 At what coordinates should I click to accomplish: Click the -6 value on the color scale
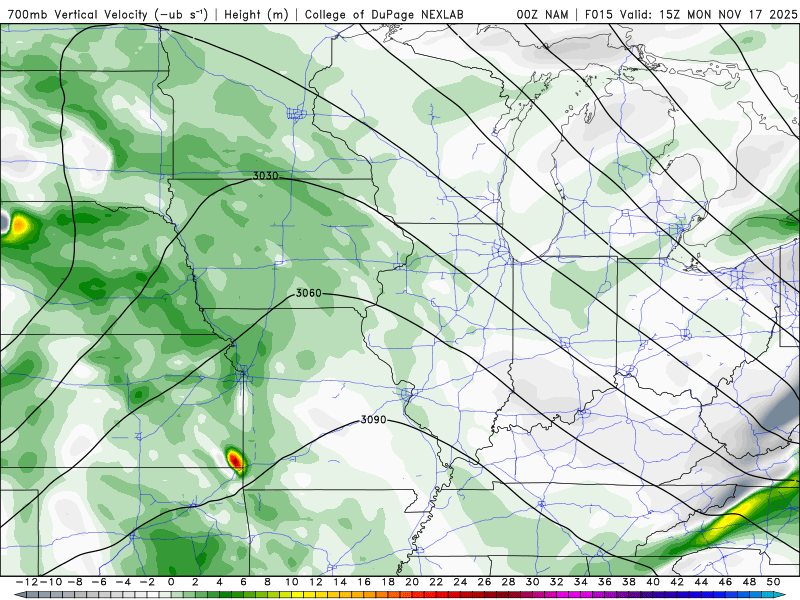coord(98,582)
